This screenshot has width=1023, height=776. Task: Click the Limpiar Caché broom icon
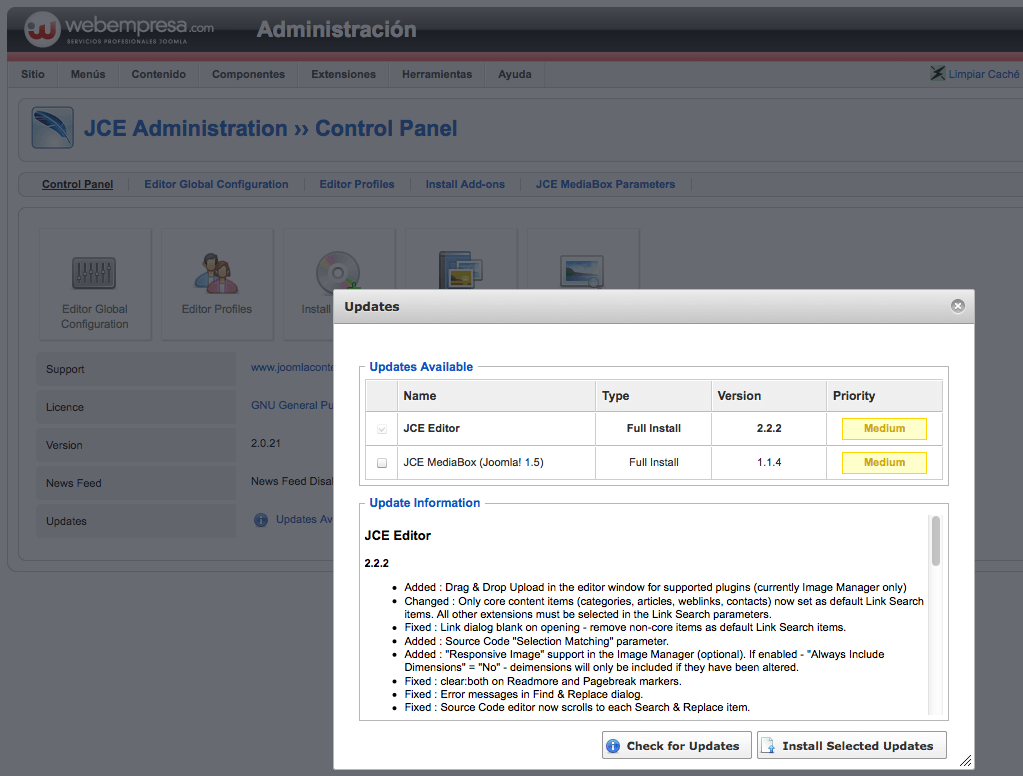938,73
